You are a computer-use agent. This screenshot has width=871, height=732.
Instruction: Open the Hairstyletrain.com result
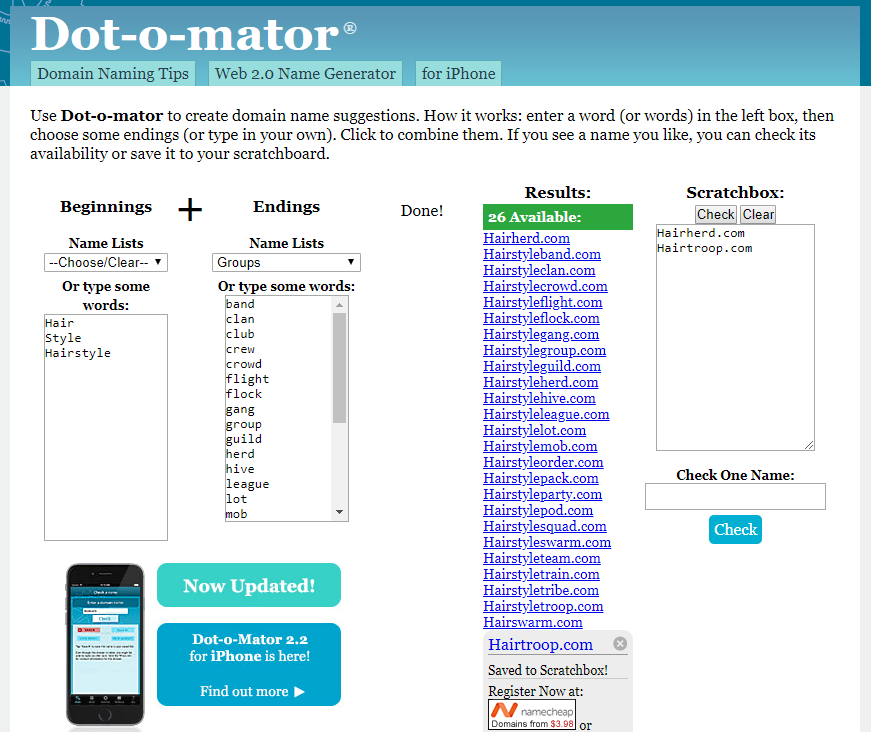(541, 574)
